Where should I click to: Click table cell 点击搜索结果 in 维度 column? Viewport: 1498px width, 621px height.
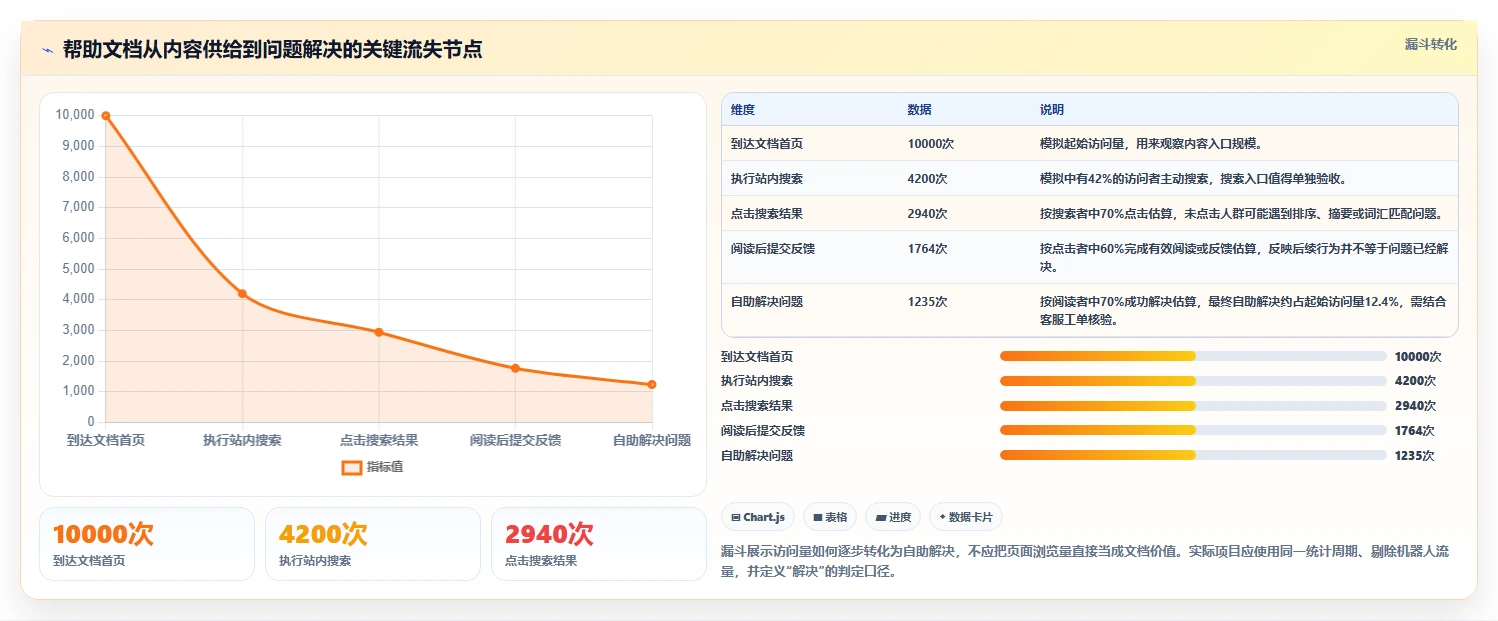click(x=766, y=214)
